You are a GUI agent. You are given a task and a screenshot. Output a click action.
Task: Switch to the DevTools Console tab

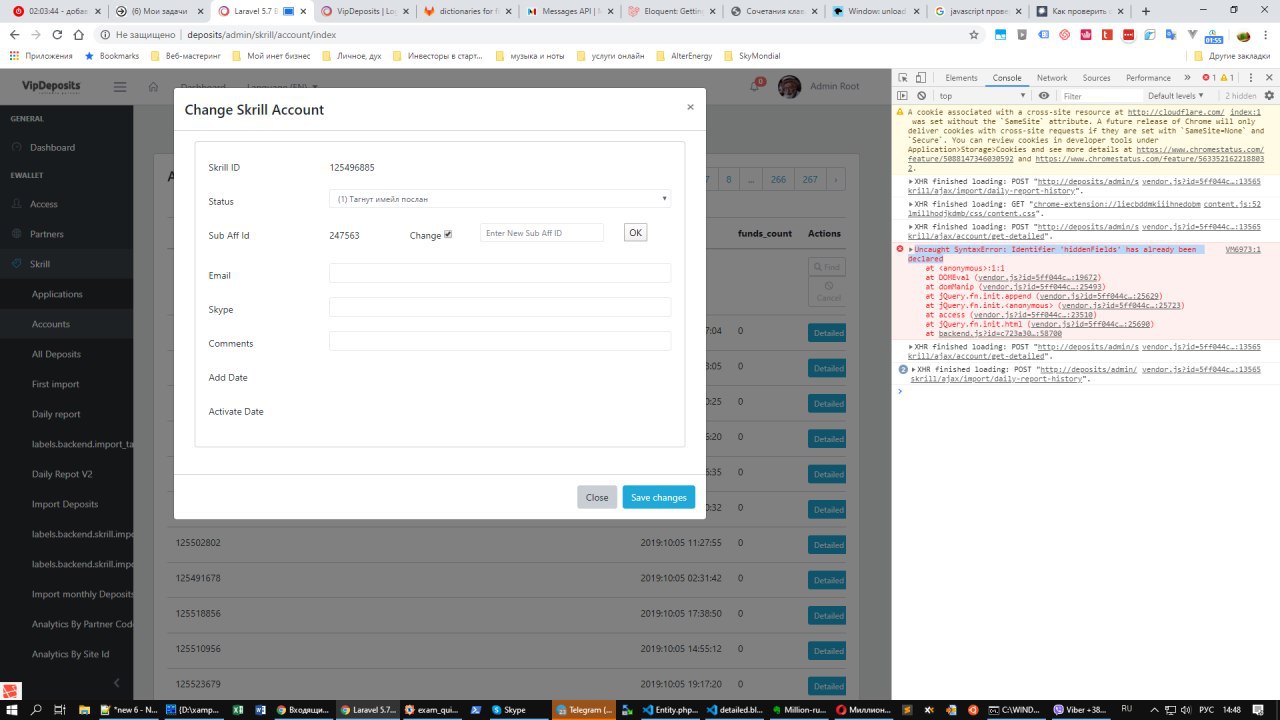point(1007,78)
